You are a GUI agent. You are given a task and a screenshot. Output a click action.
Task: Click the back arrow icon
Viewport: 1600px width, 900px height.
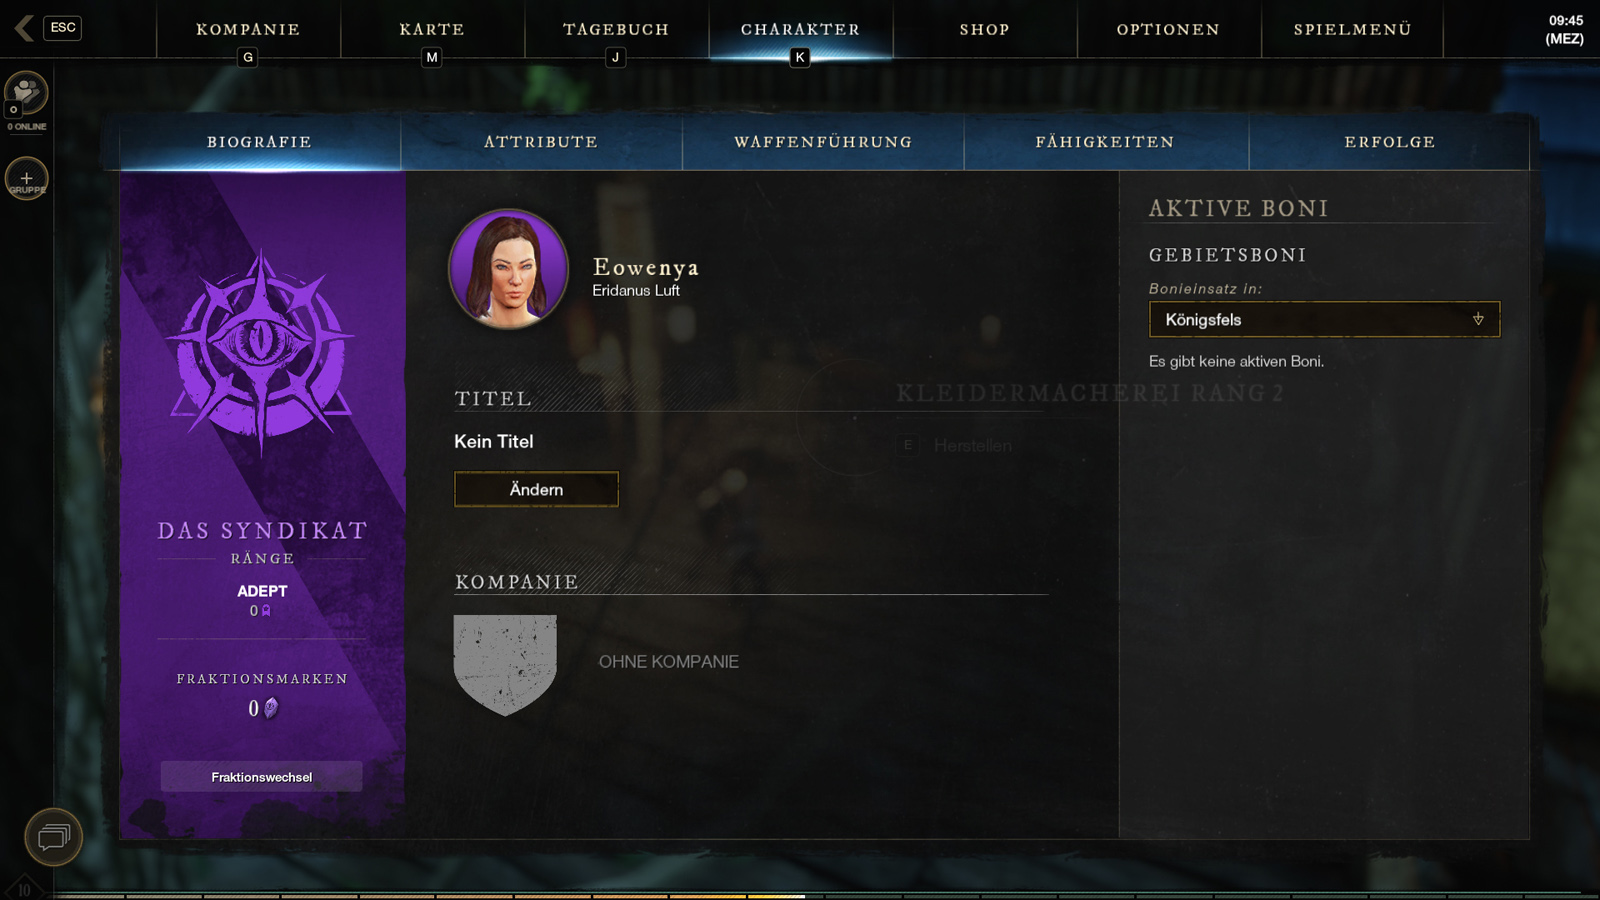[24, 28]
